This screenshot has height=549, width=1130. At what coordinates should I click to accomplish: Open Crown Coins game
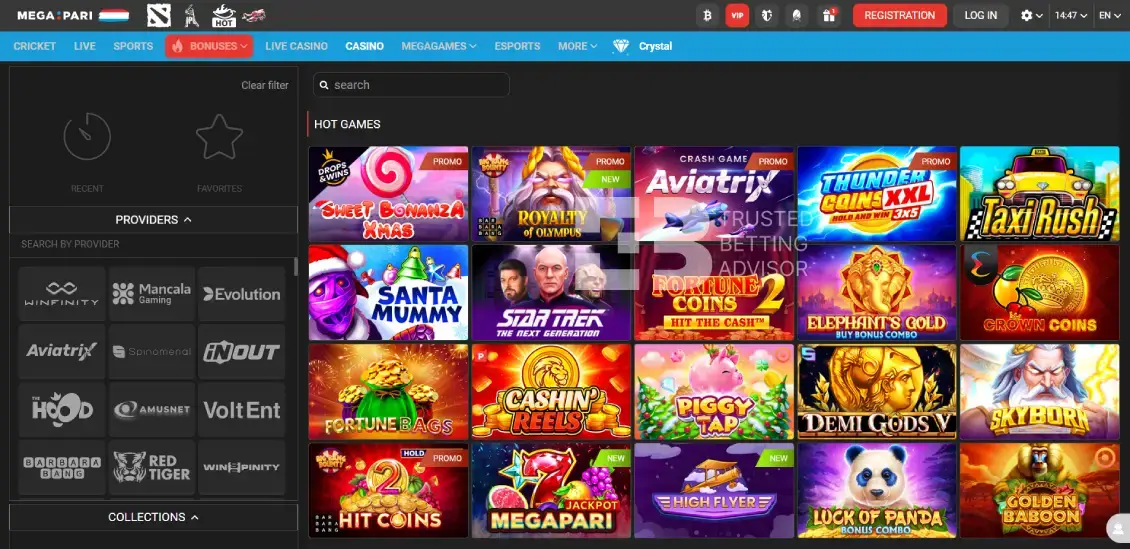click(x=1040, y=293)
